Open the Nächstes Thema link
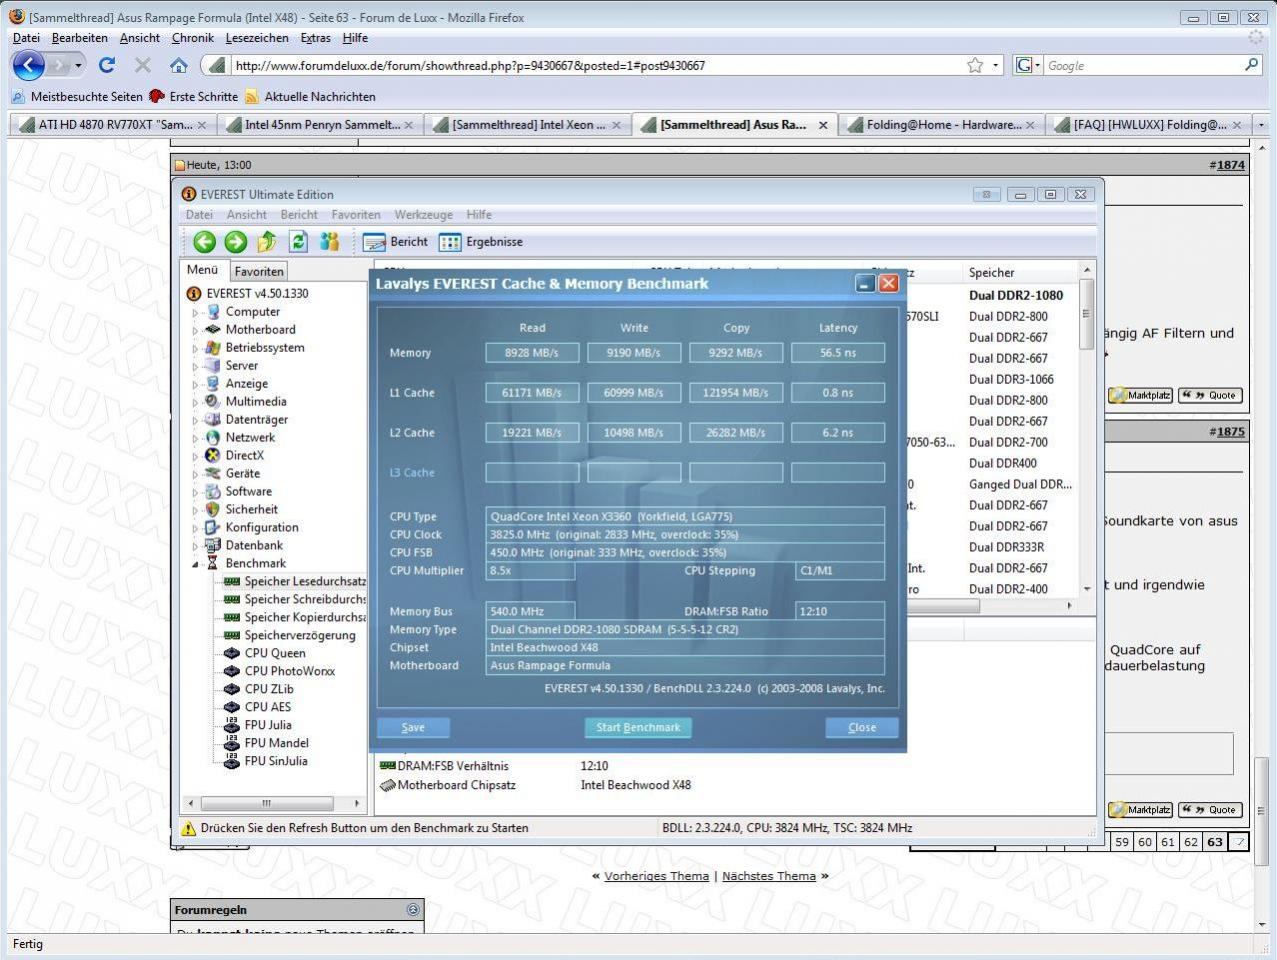This screenshot has height=960, width=1277. pyautogui.click(x=769, y=876)
